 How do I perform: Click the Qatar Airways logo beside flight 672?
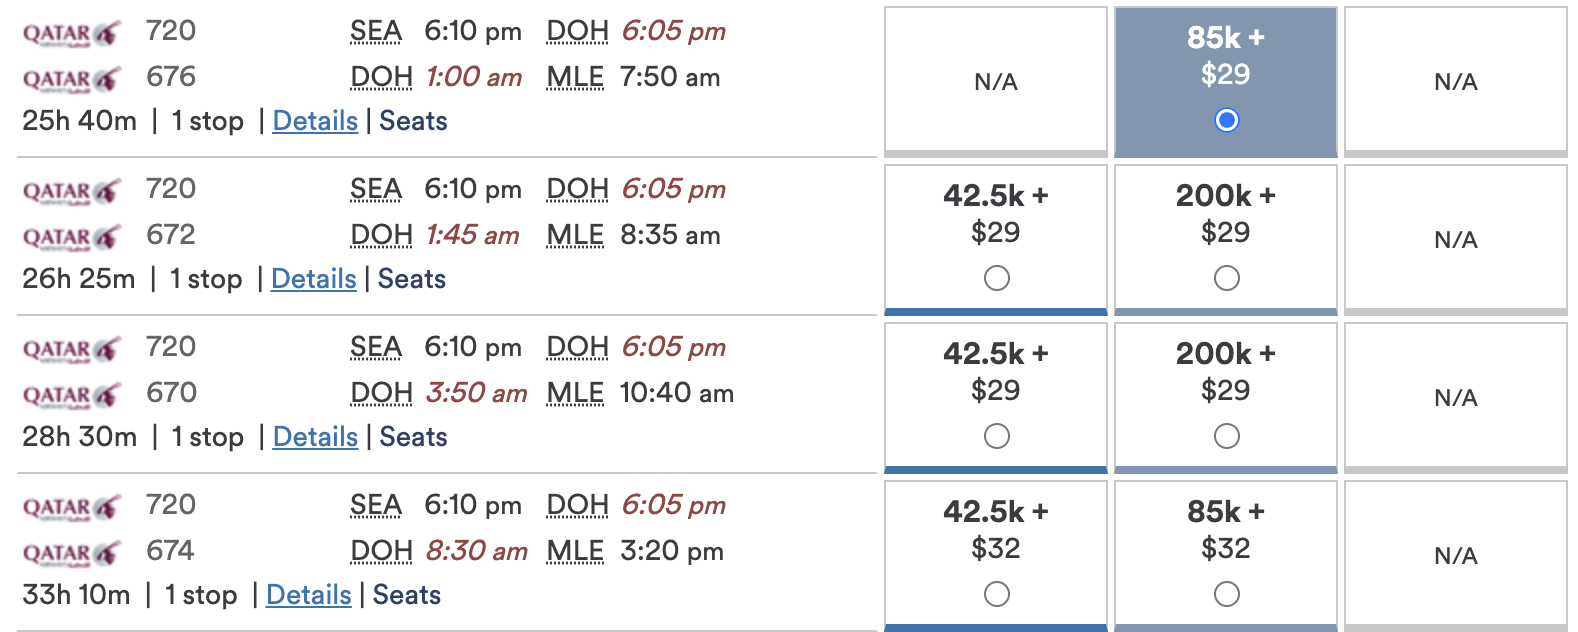pyautogui.click(x=72, y=237)
